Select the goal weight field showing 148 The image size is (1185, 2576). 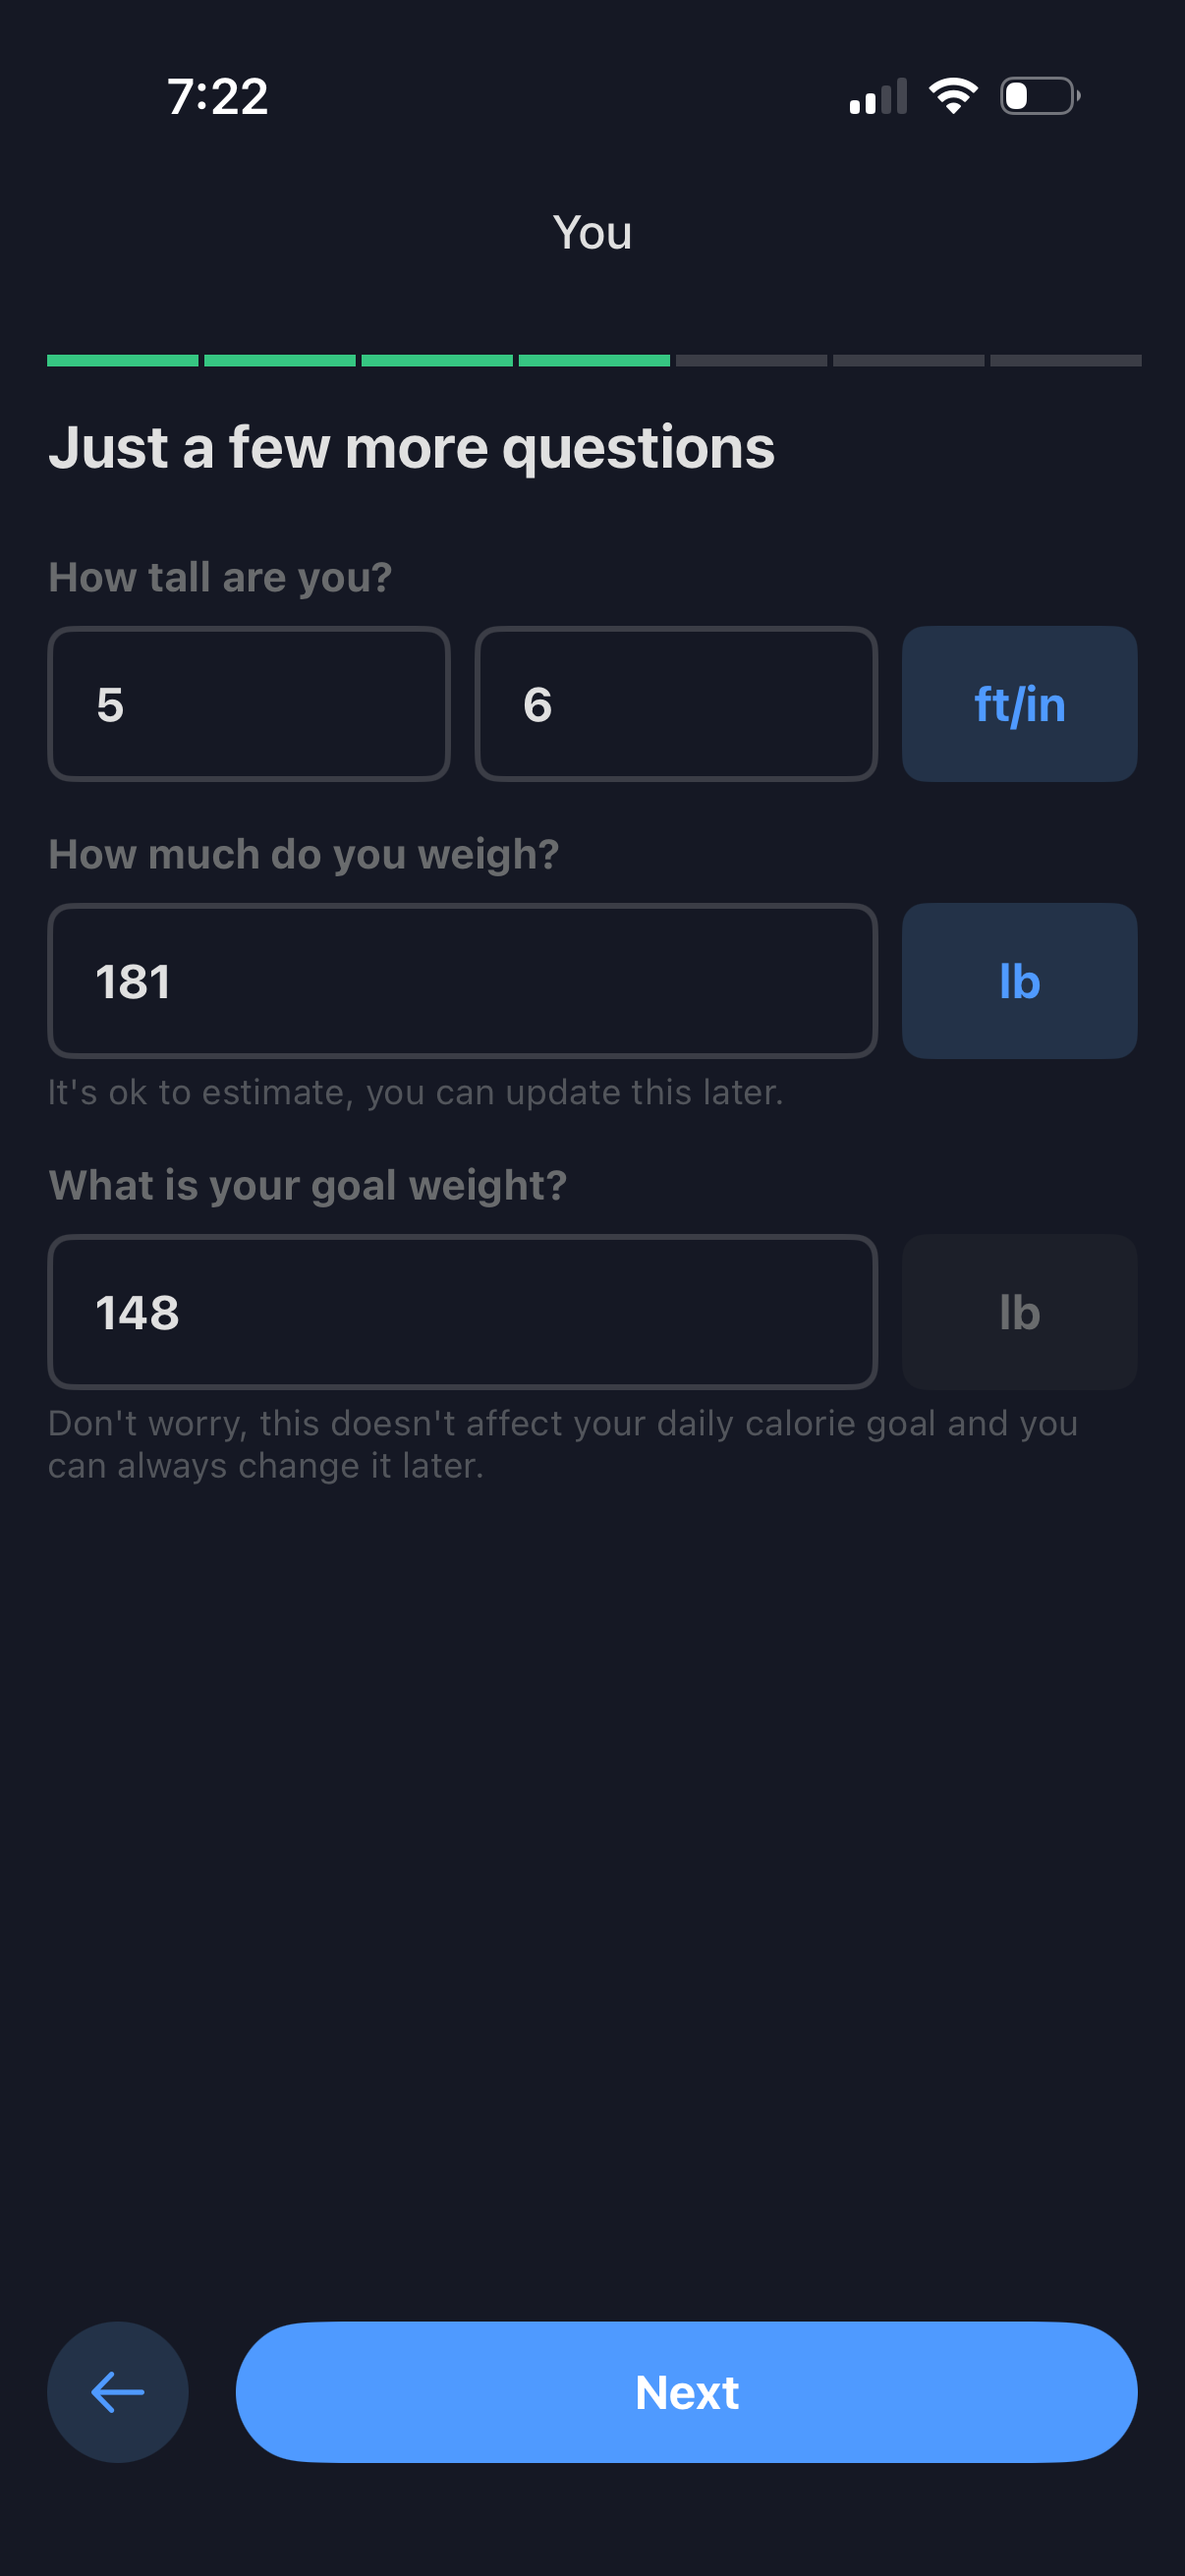(463, 1312)
